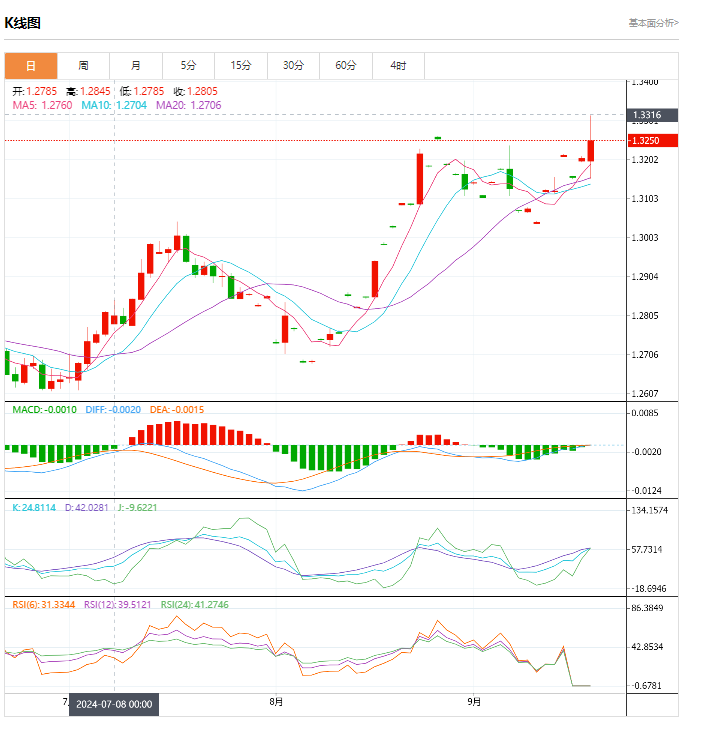This screenshot has height=730, width=721.
Task: Click the 134.1574 KDJ axis label
Action: tap(650, 511)
